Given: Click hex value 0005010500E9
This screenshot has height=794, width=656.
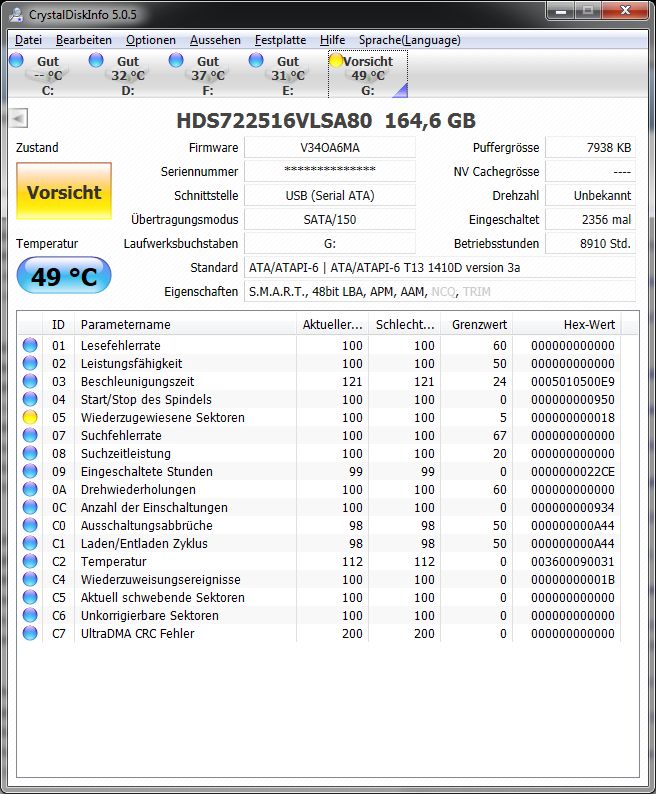Looking at the screenshot, I should pyautogui.click(x=572, y=381).
